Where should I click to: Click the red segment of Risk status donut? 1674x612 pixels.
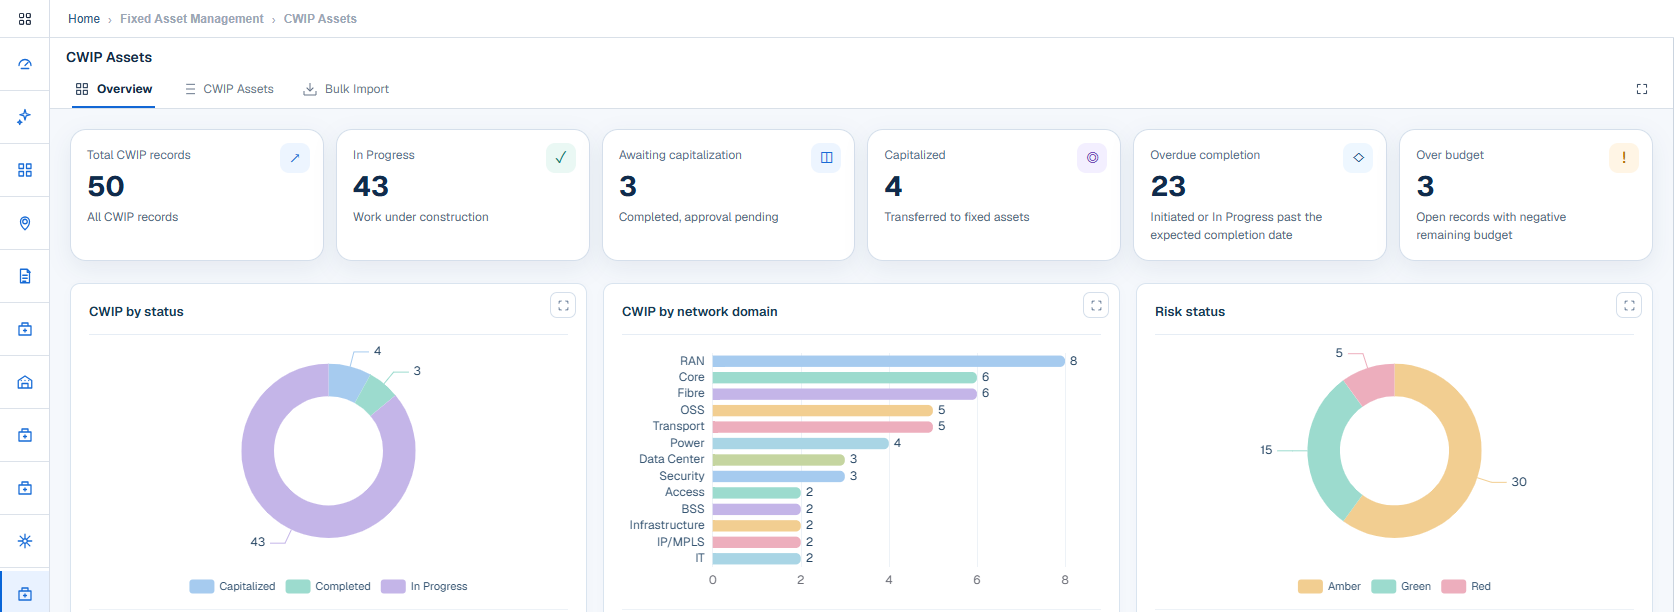click(x=1372, y=383)
